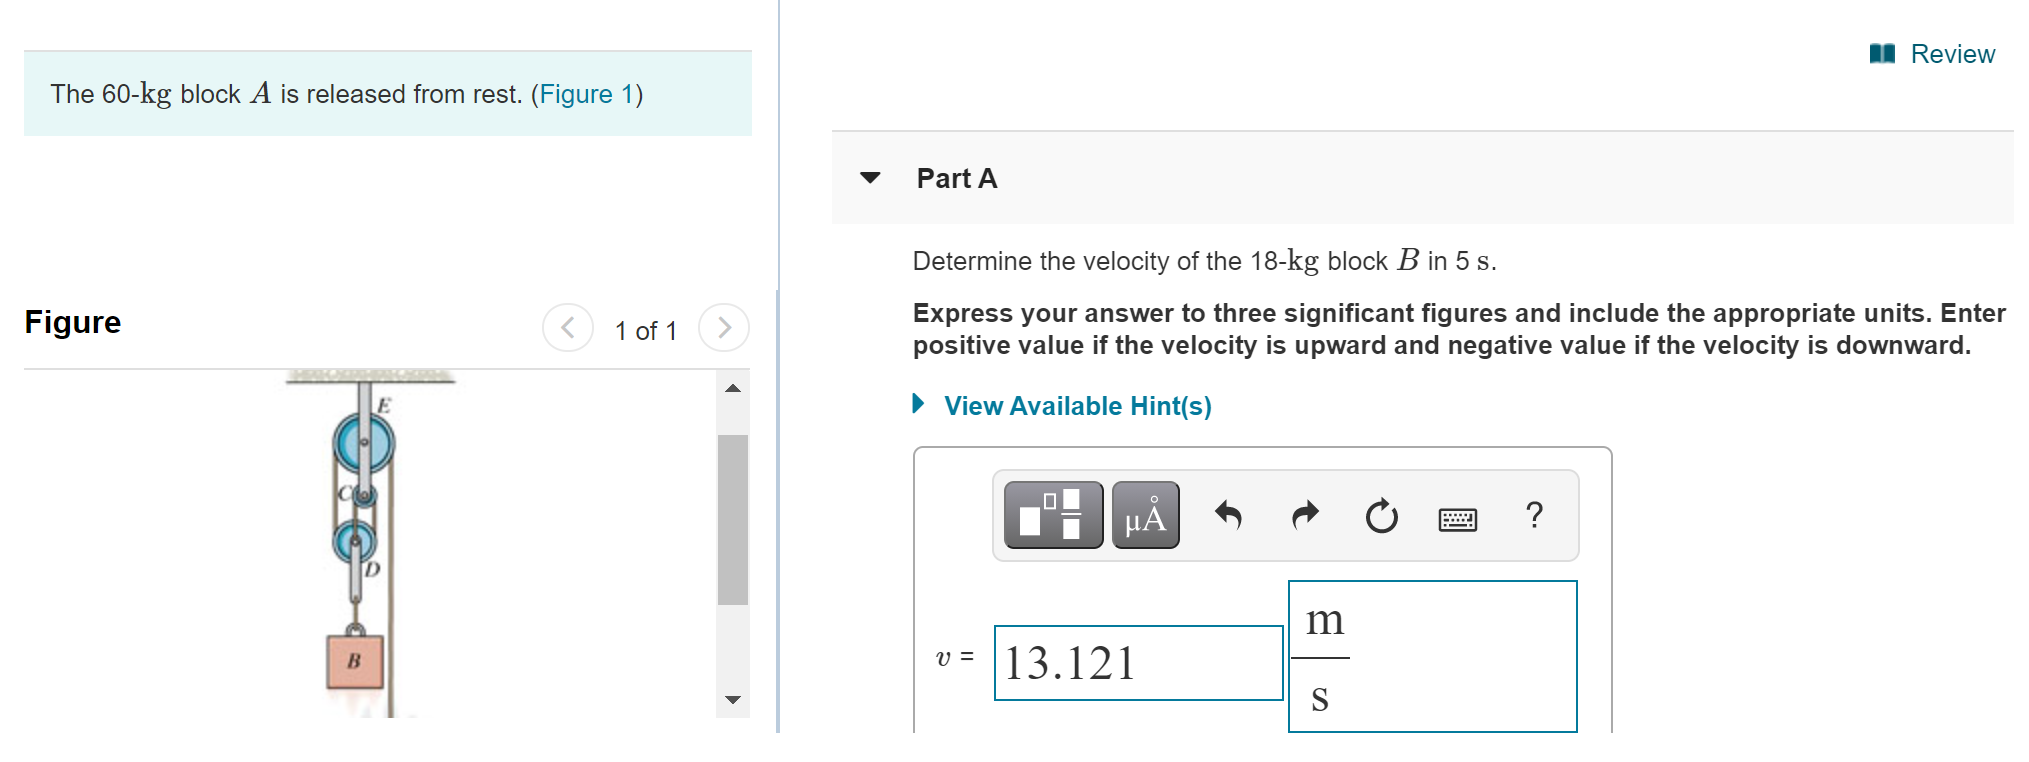Image resolution: width=2029 pixels, height=762 pixels.
Task: Redo the answer edit
Action: click(1304, 515)
